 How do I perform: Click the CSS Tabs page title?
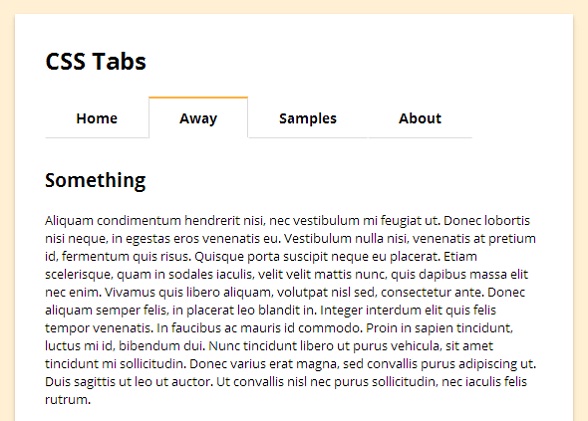[96, 61]
